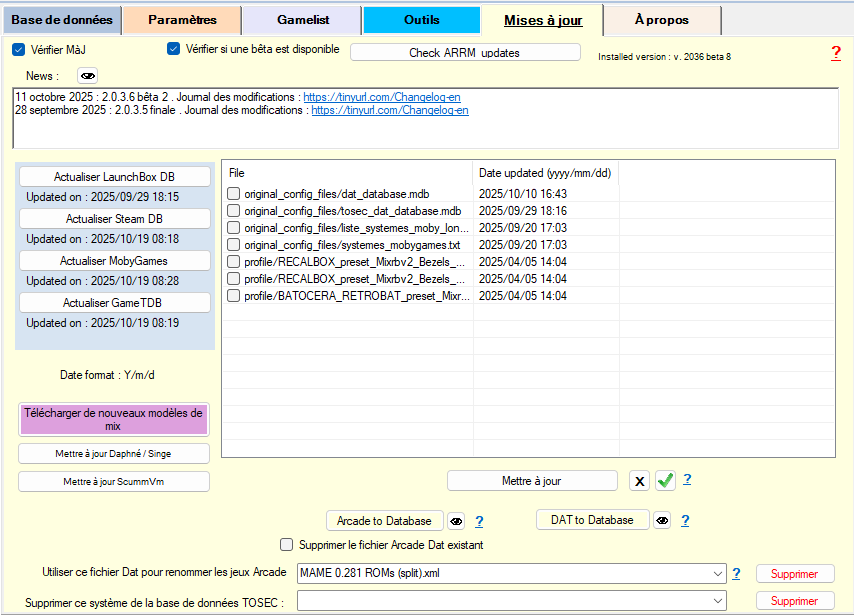Open help icon next to MAME dat dropdown
The height and width of the screenshot is (615, 854).
point(736,573)
